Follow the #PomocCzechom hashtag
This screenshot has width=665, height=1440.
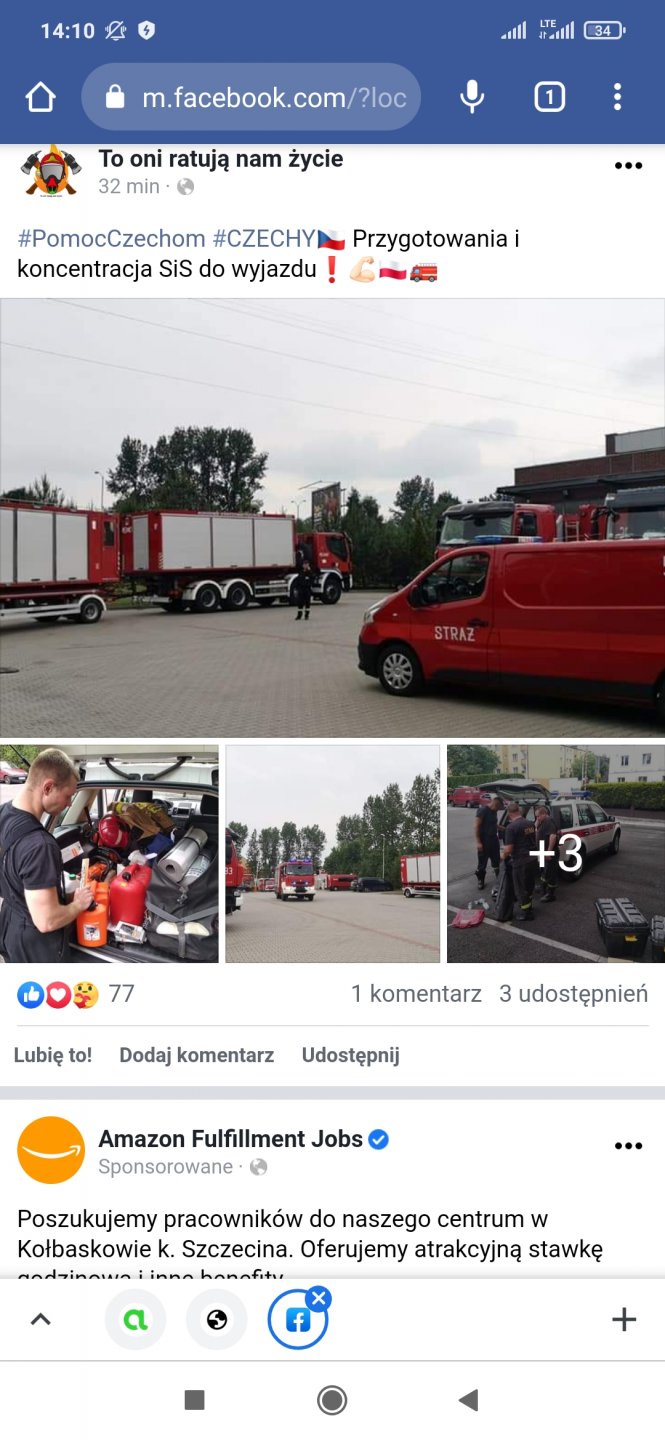pyautogui.click(x=112, y=239)
